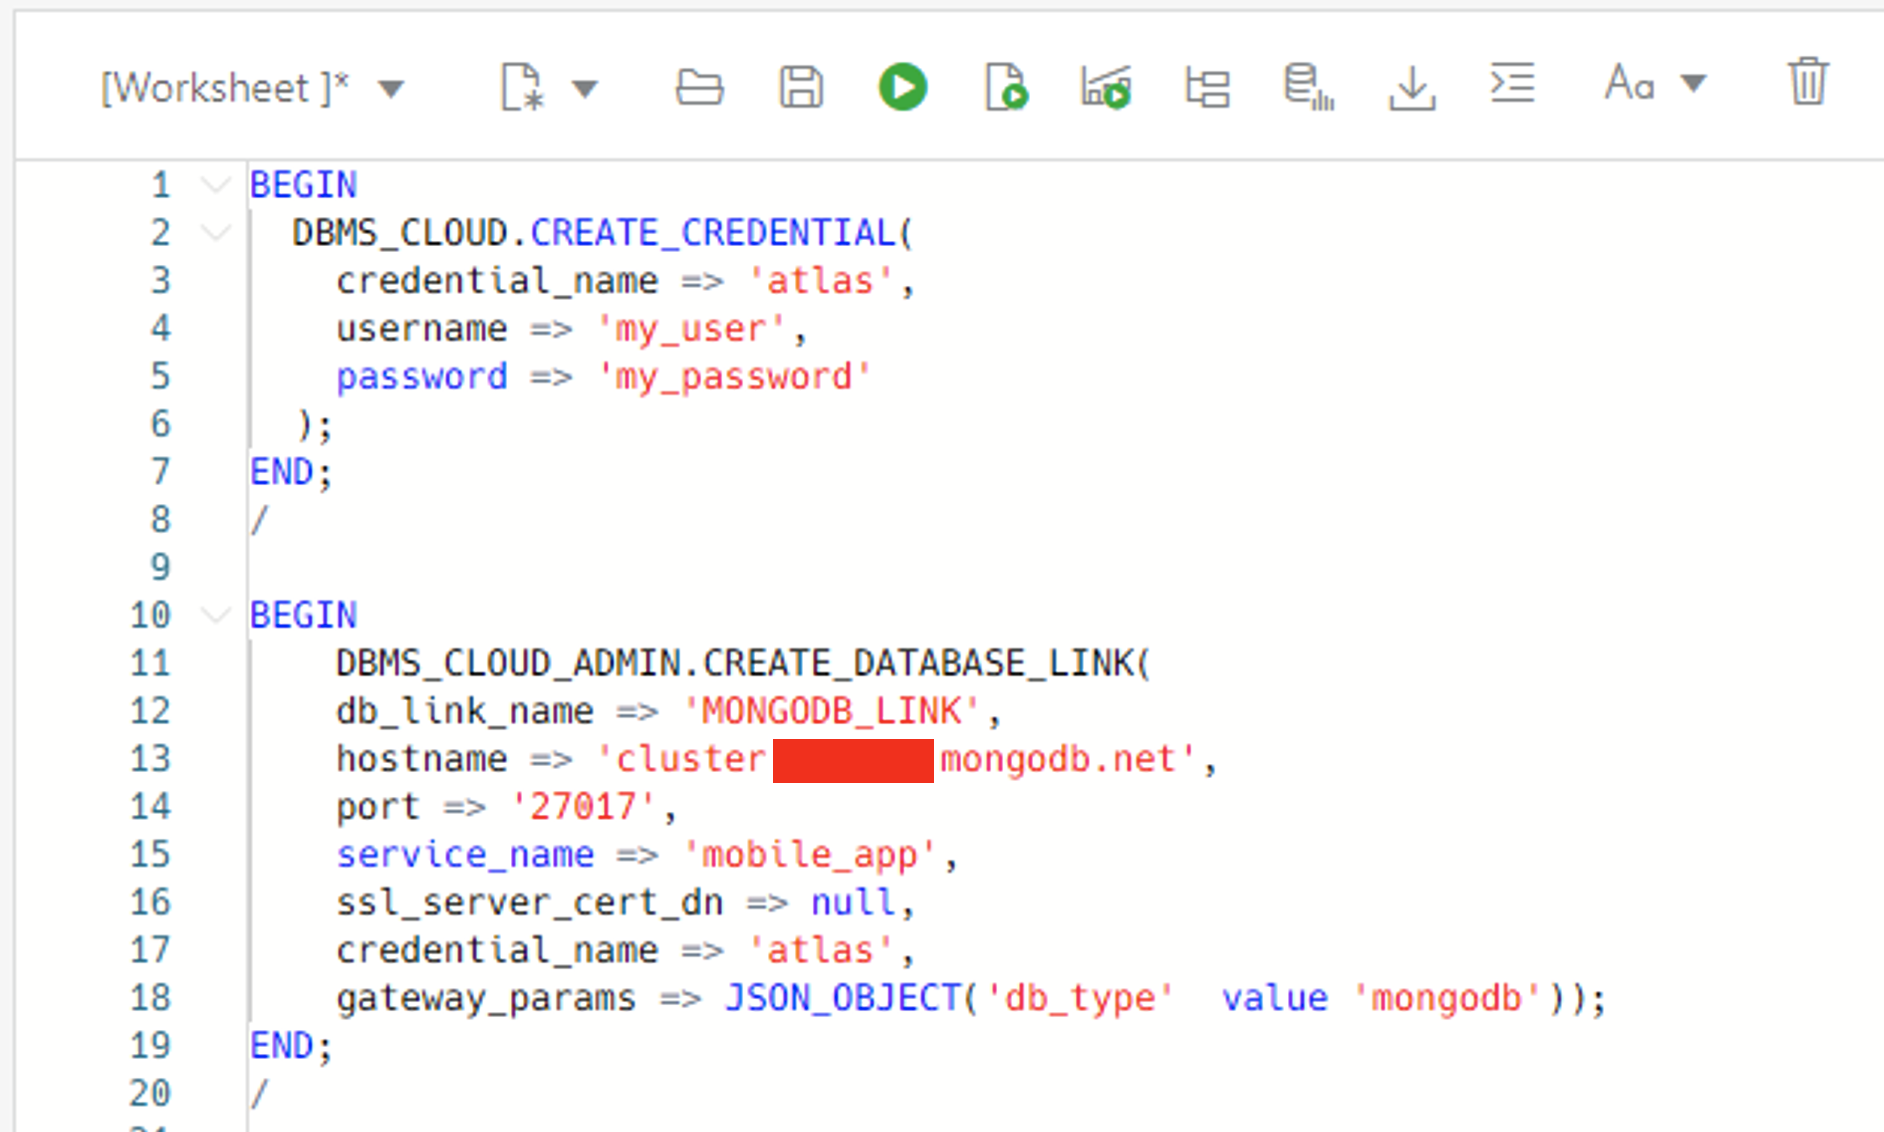Download the editor content

tap(1412, 87)
